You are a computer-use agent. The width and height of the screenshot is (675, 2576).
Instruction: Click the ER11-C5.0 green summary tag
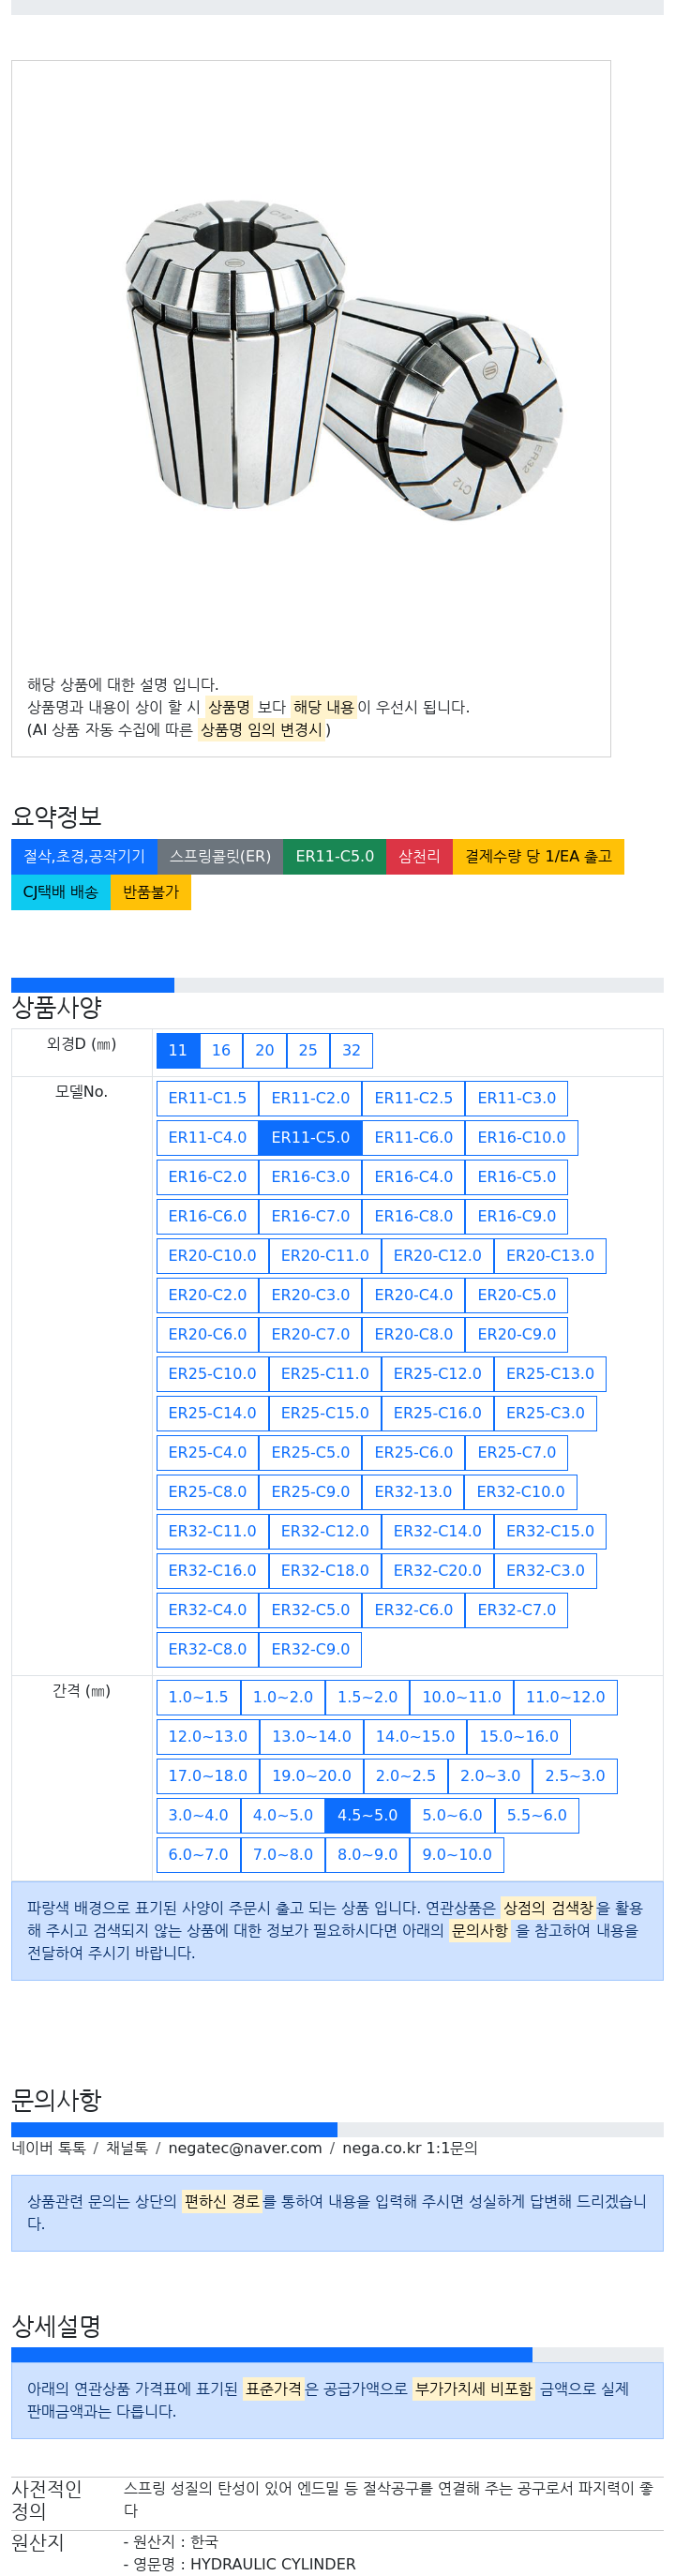point(334,856)
